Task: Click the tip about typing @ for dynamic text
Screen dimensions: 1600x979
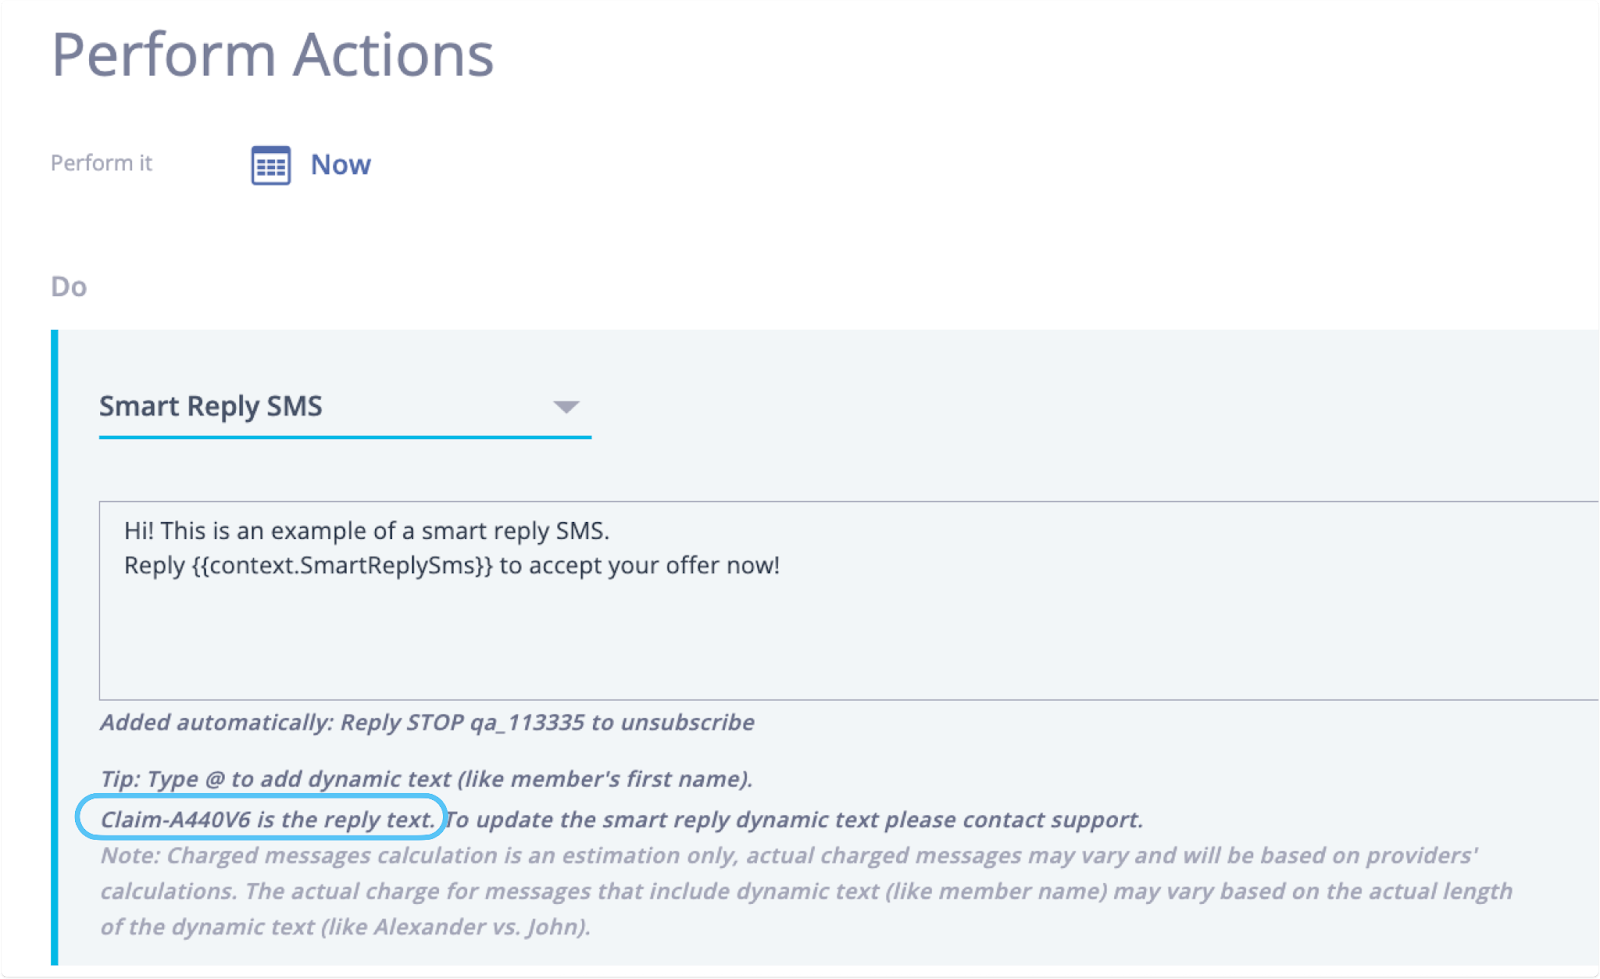Action: [426, 779]
